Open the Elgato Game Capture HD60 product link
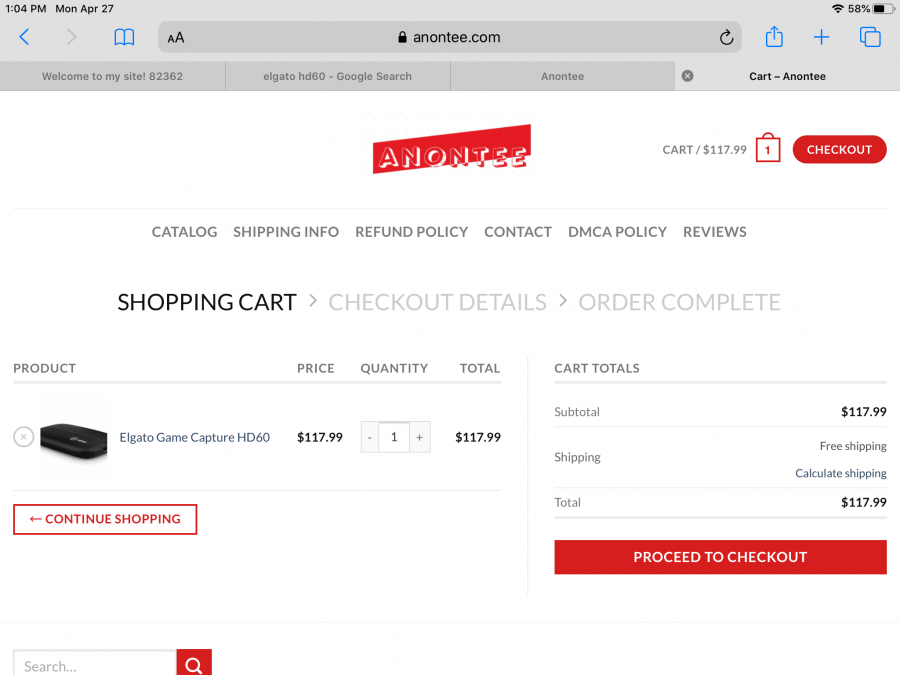 click(x=195, y=437)
